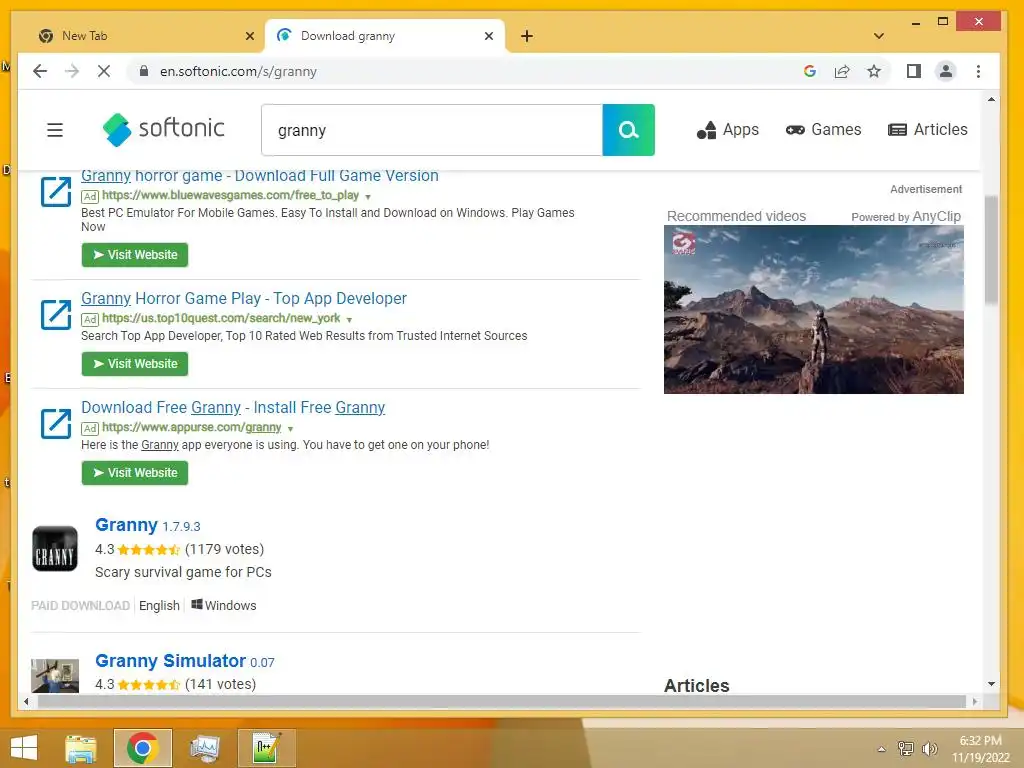The height and width of the screenshot is (768, 1024).
Task: Click the scroll up arrow
Action: point(991,100)
